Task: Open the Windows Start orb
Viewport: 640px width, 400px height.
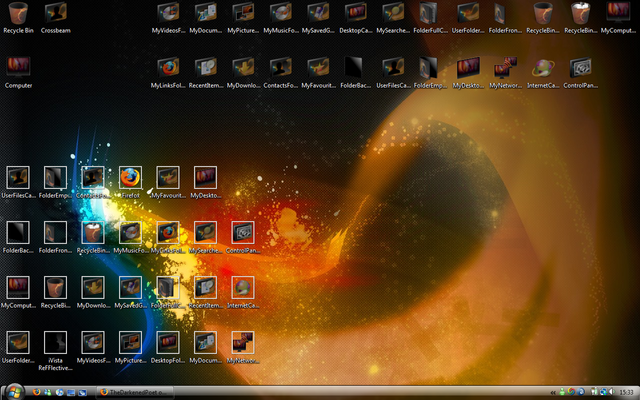Action: pos(15,392)
